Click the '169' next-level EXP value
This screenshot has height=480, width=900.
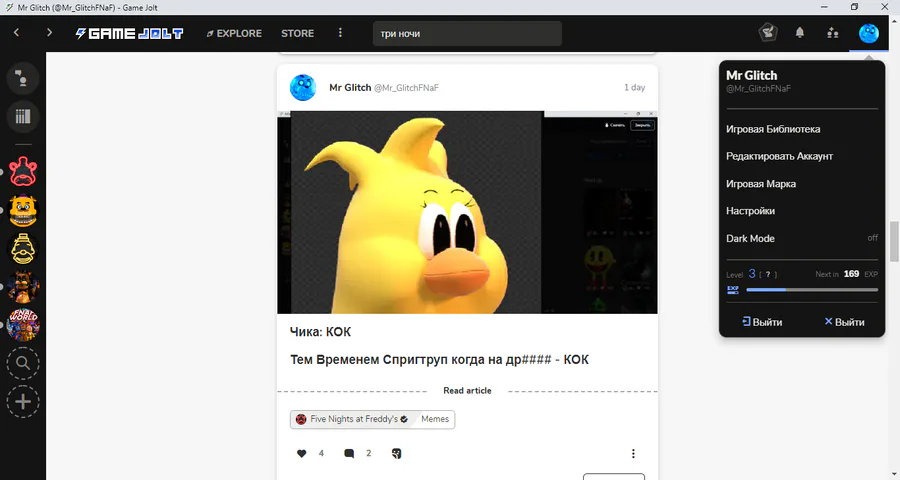coord(851,274)
